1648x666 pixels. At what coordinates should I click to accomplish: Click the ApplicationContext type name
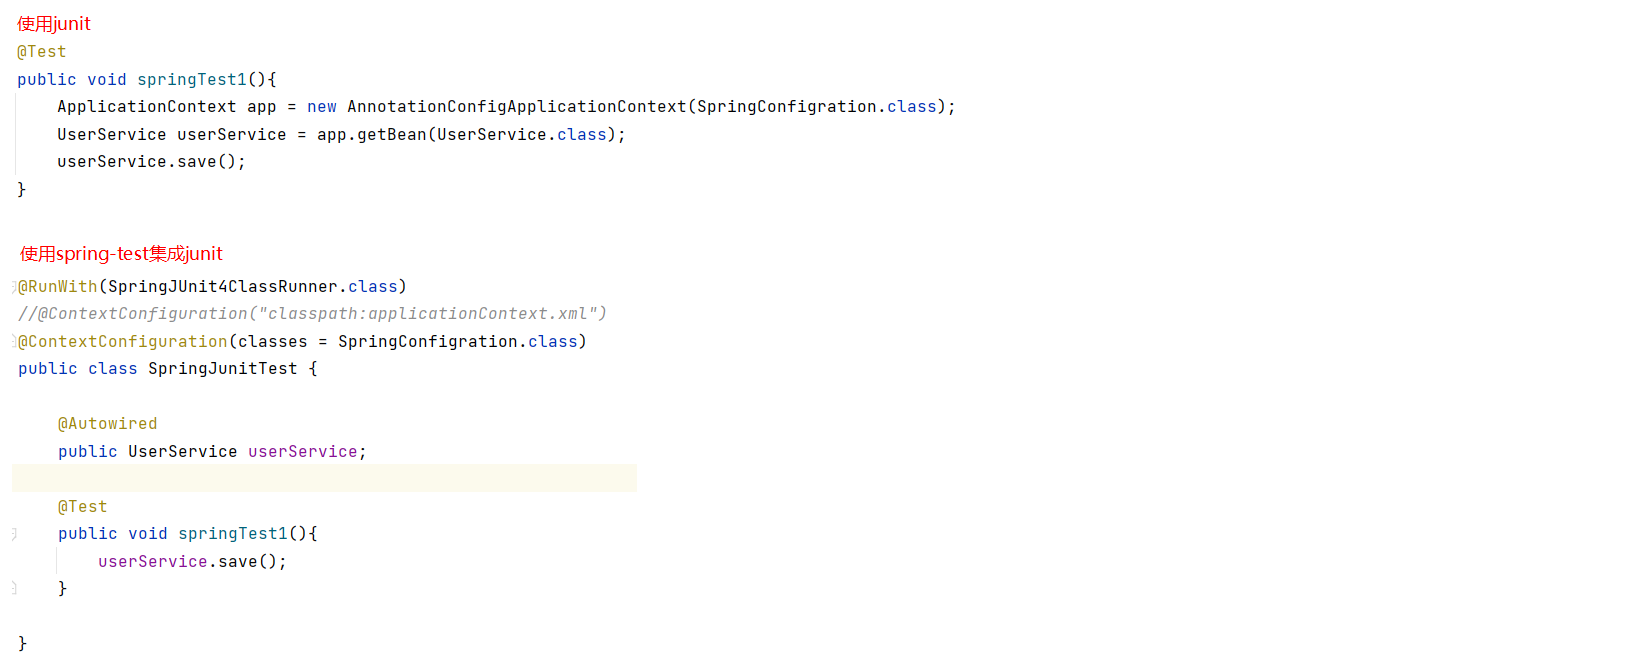pyautogui.click(x=146, y=107)
